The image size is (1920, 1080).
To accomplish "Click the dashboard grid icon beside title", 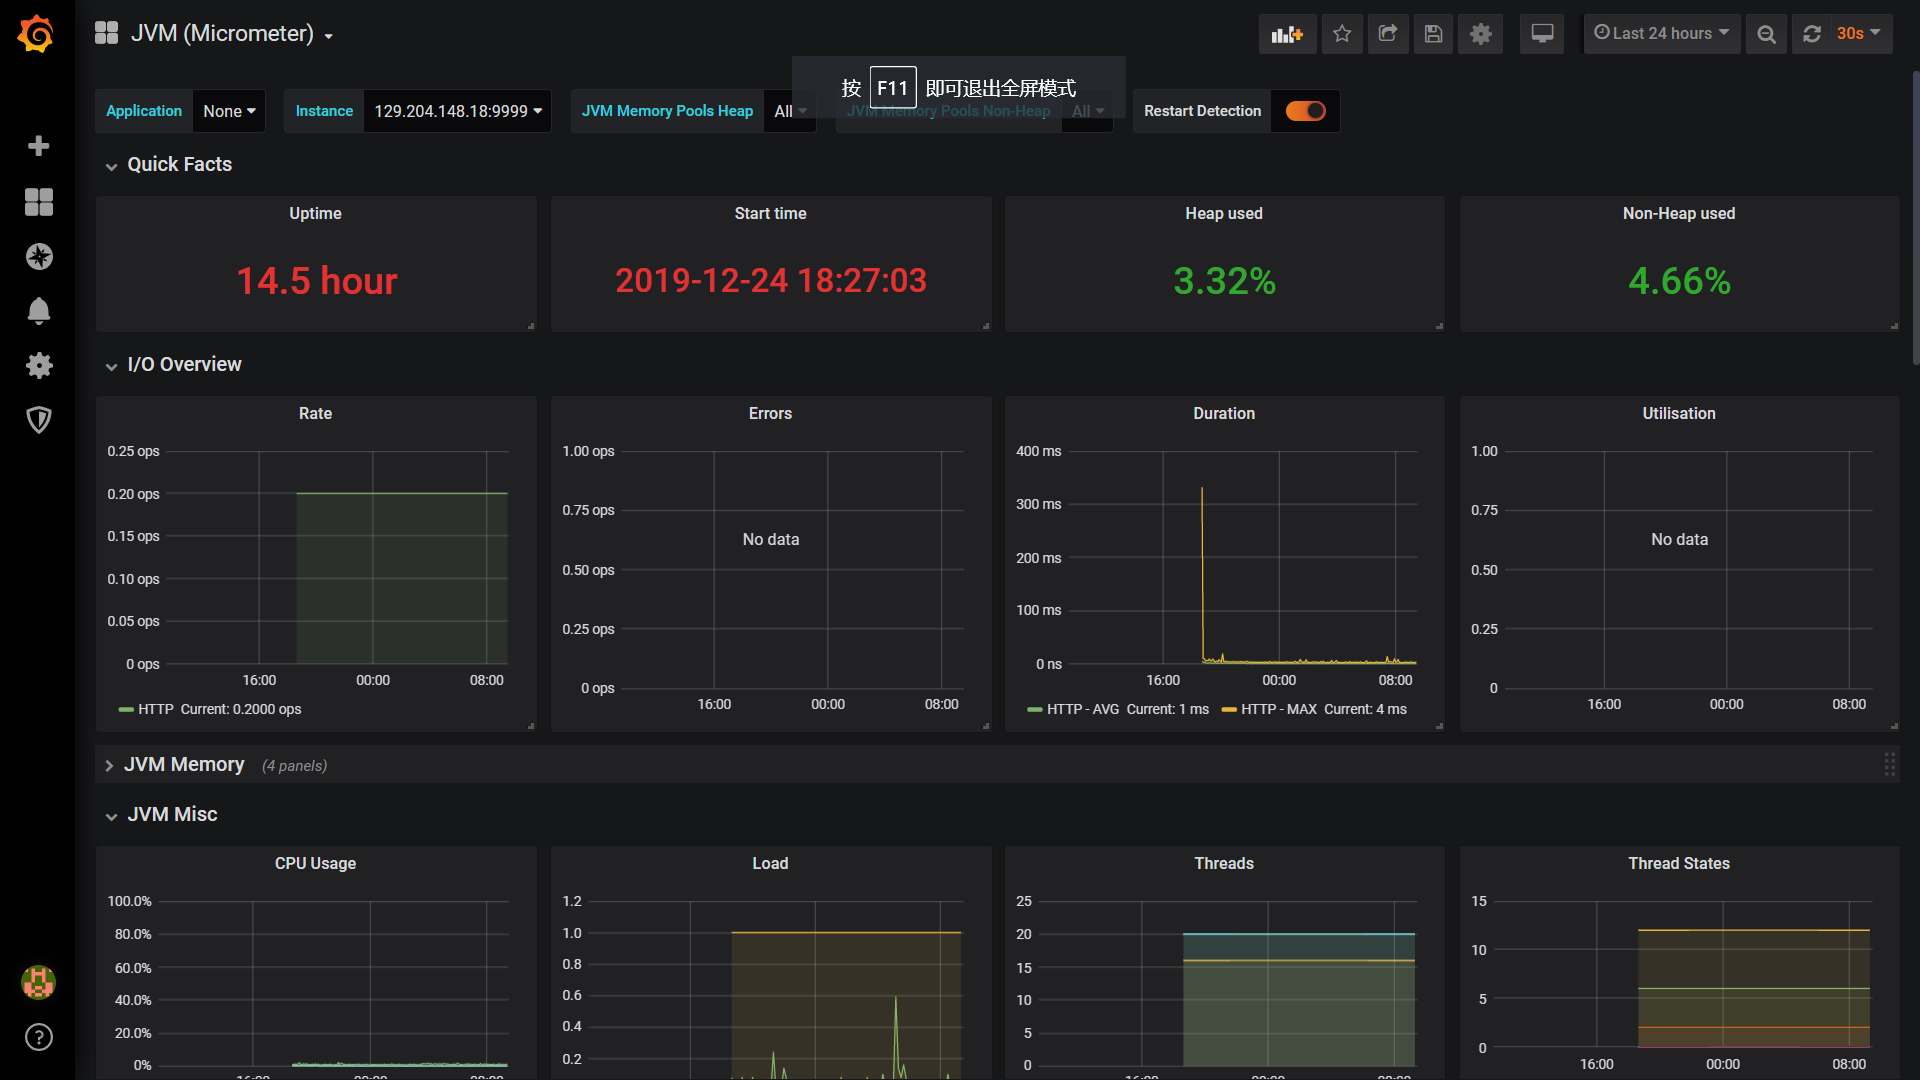I will (107, 33).
